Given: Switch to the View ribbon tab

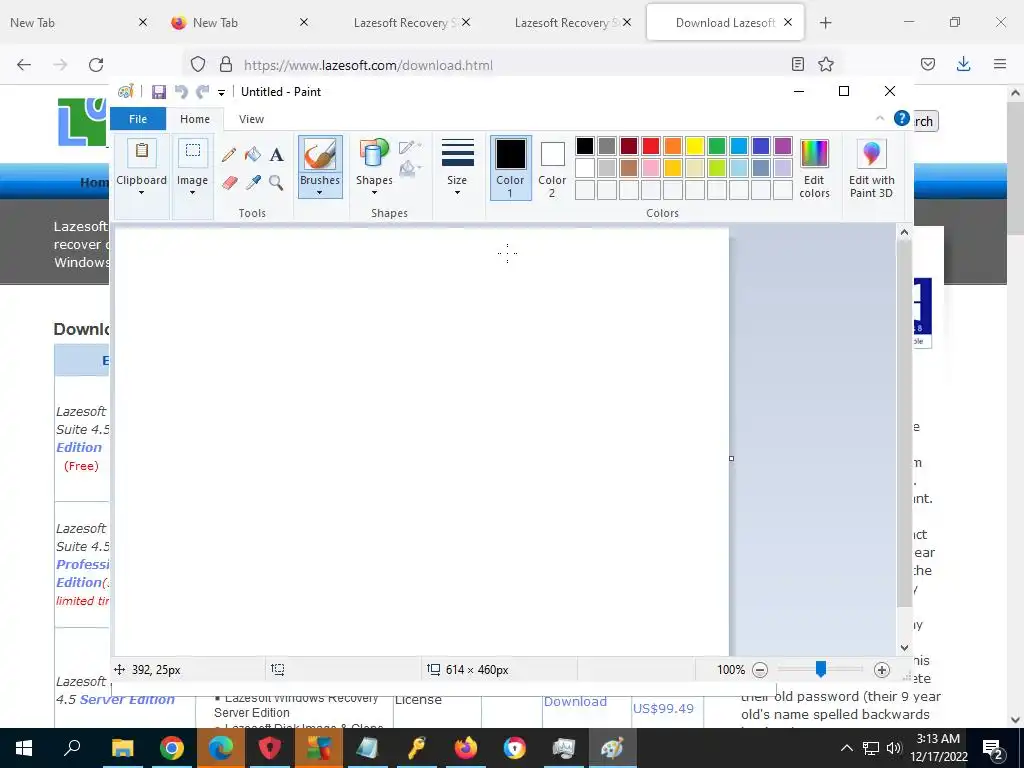Looking at the screenshot, I should tap(251, 119).
